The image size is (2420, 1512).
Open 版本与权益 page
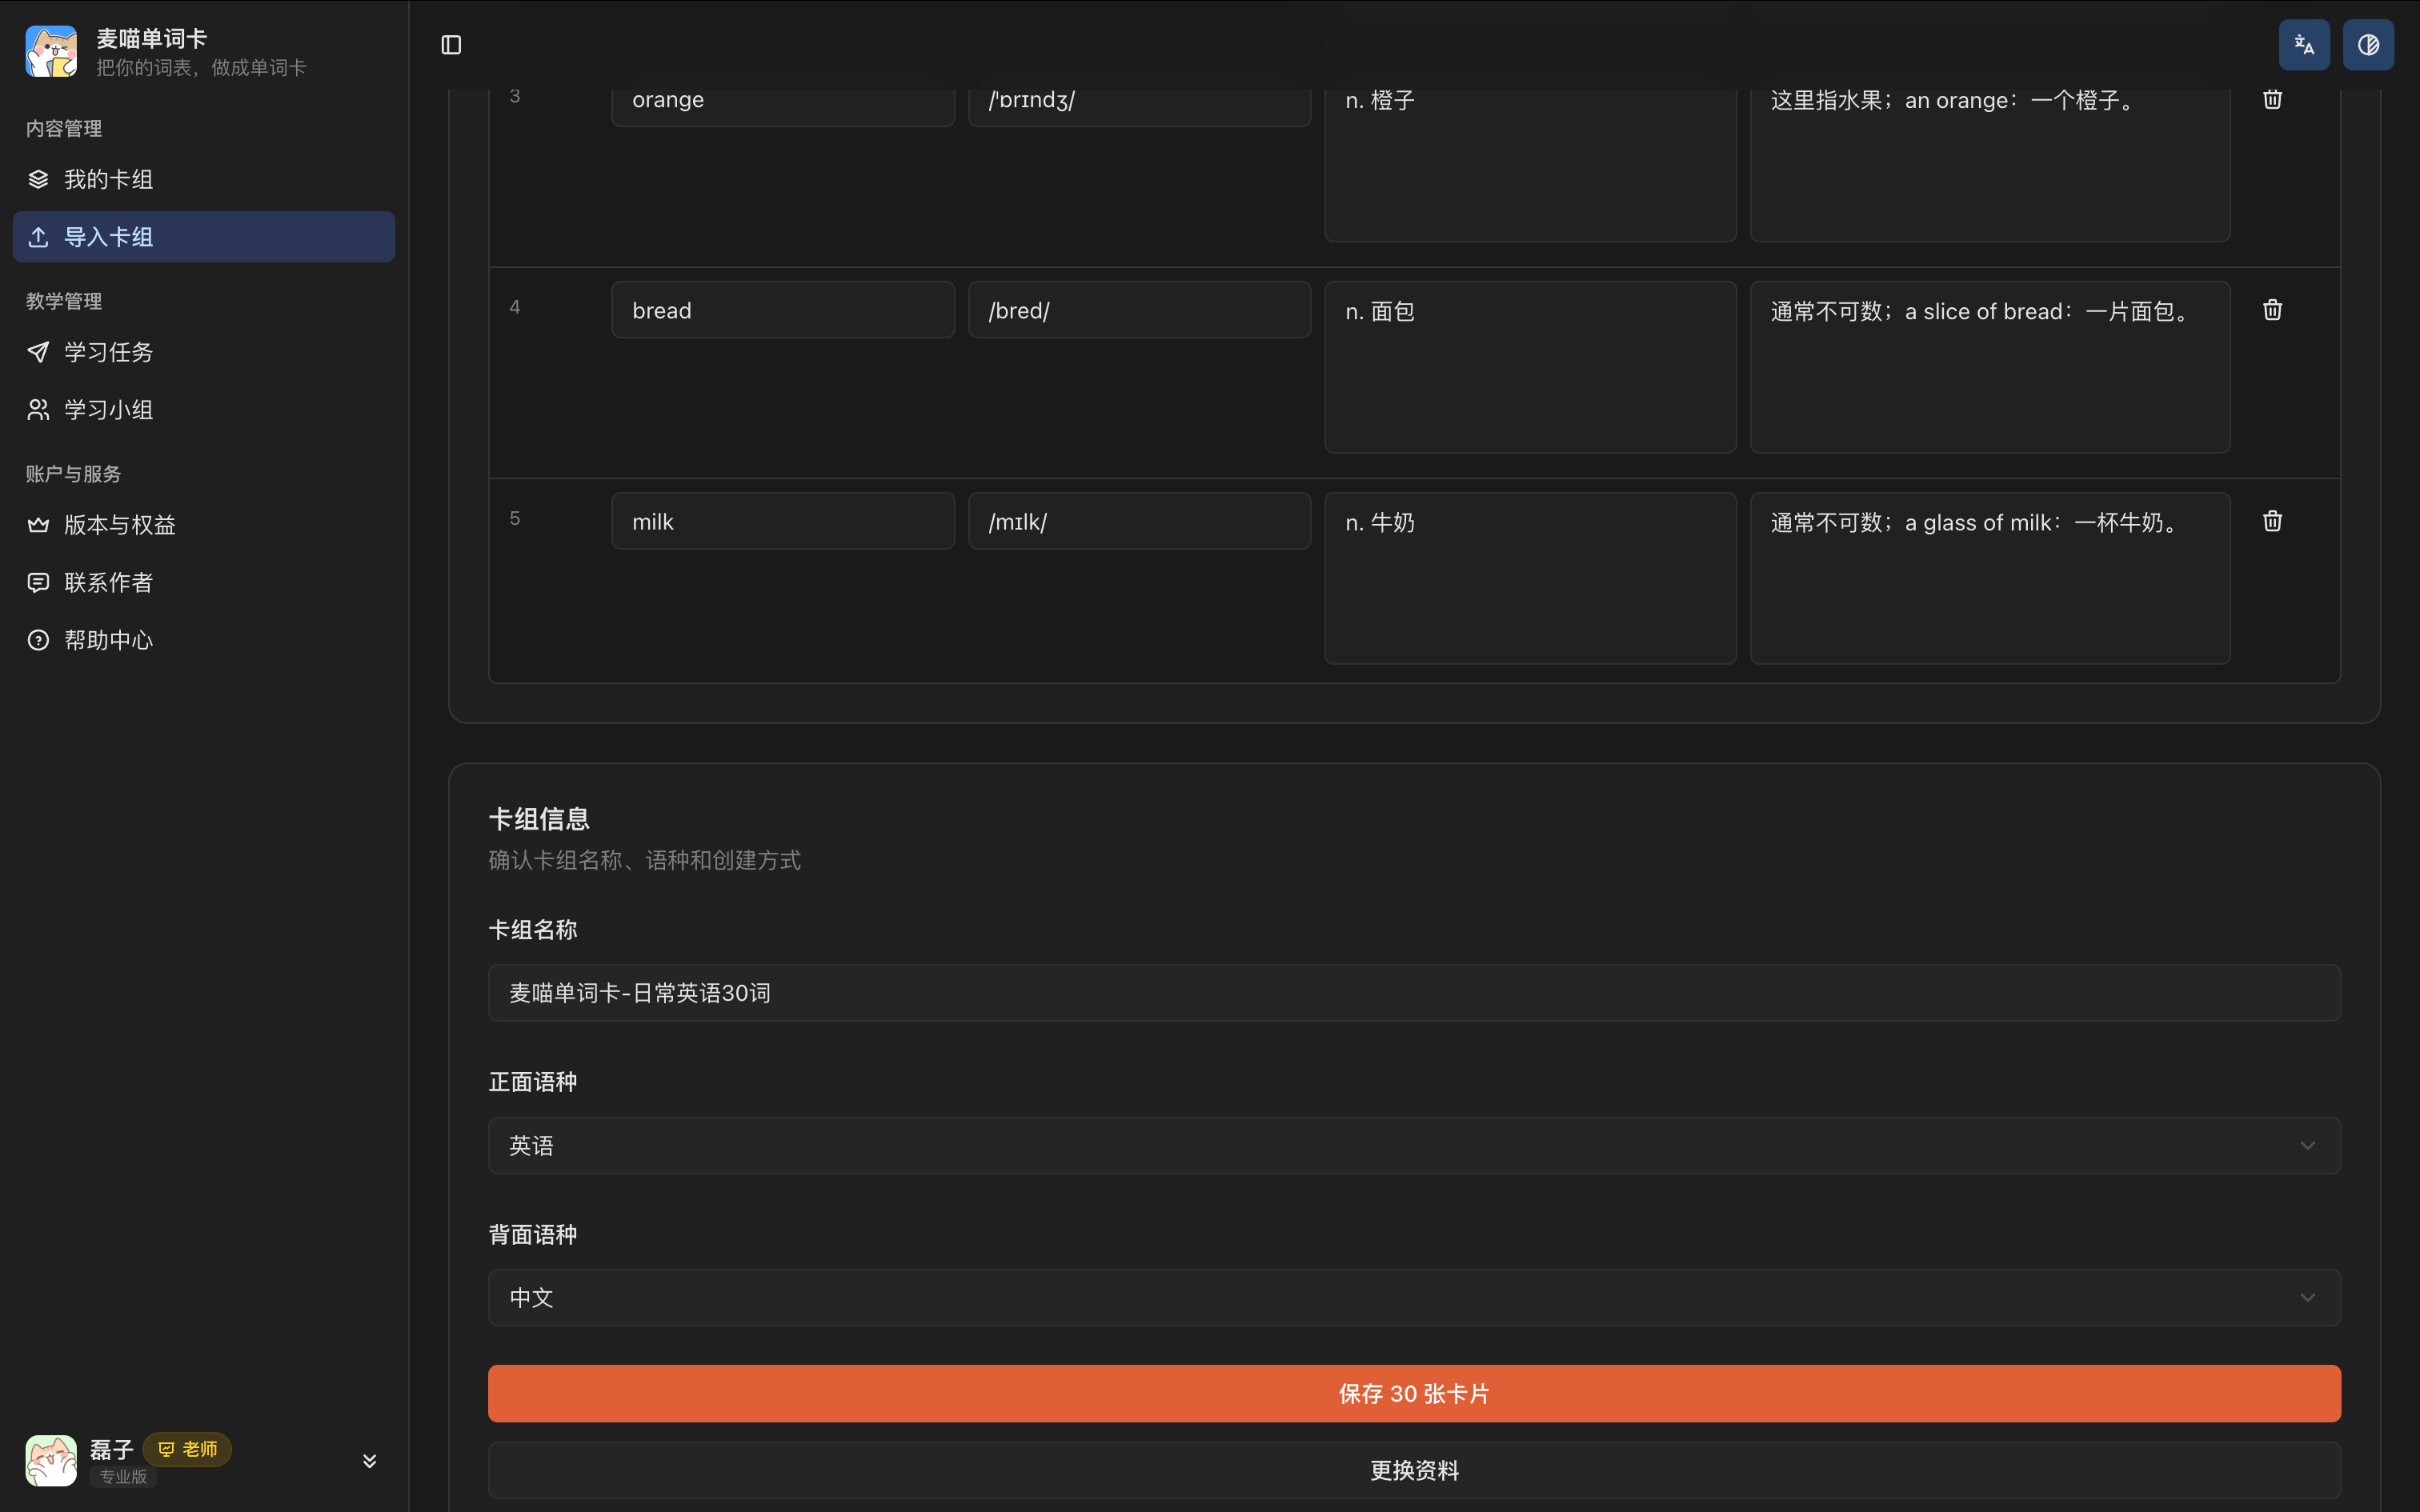[x=204, y=525]
